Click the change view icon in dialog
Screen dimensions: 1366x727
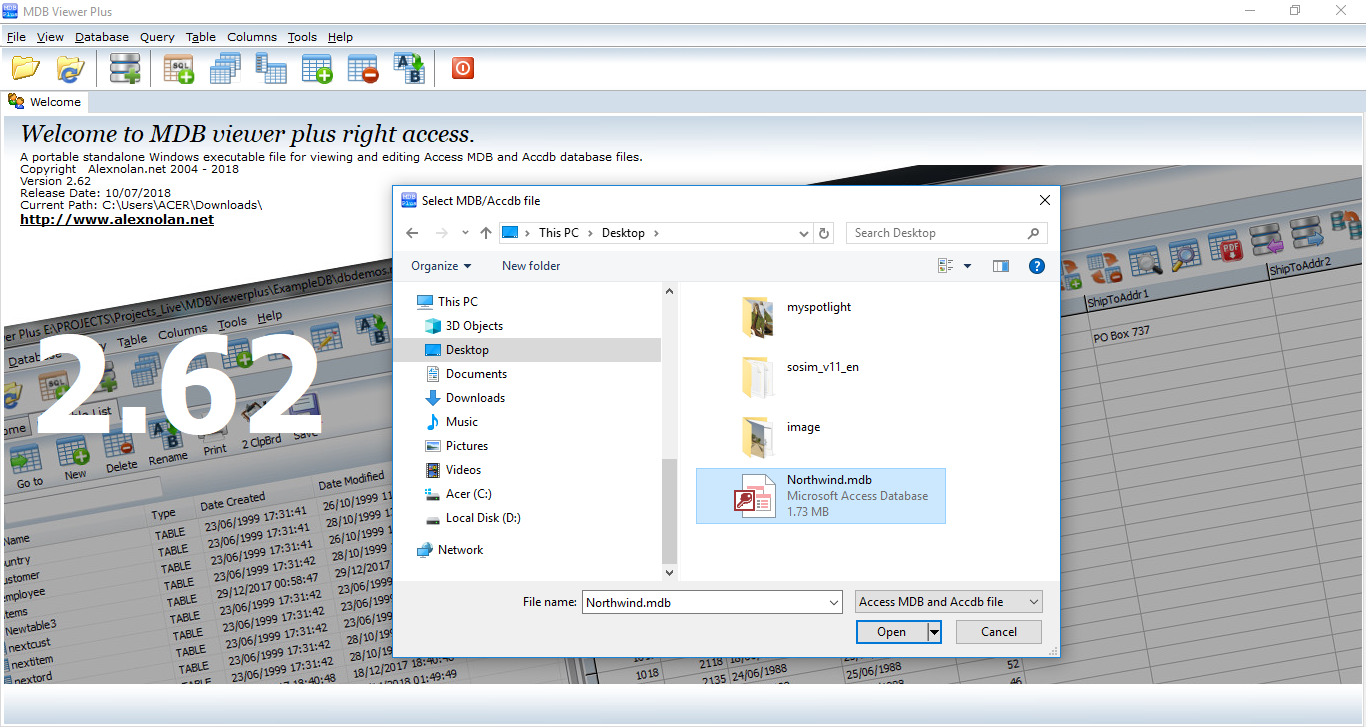tap(946, 266)
